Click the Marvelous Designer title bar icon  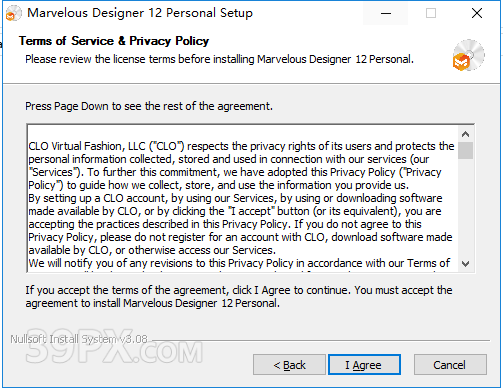coord(13,13)
